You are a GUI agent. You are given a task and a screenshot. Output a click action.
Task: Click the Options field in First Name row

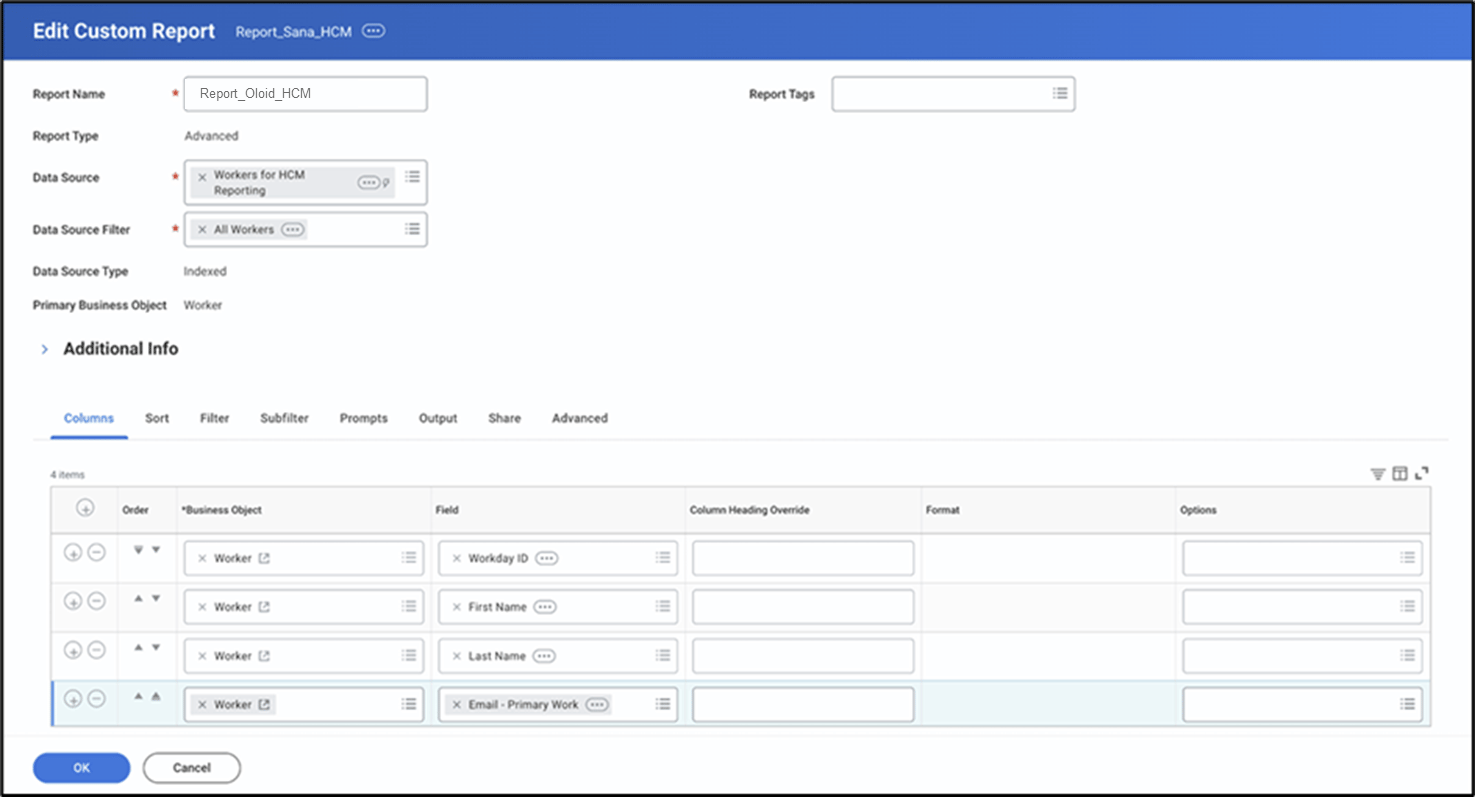[1302, 607]
